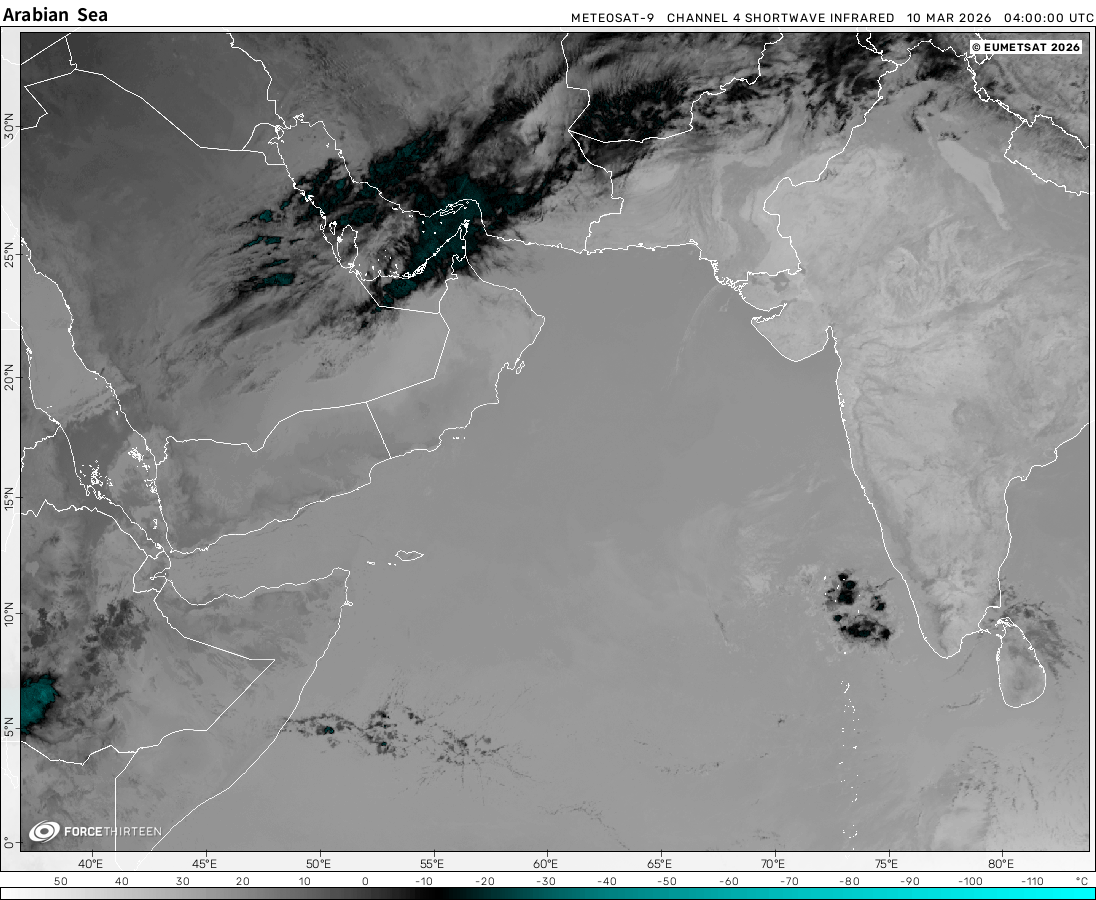
Task: Click the 80°E longitude tick label
Action: point(1000,863)
